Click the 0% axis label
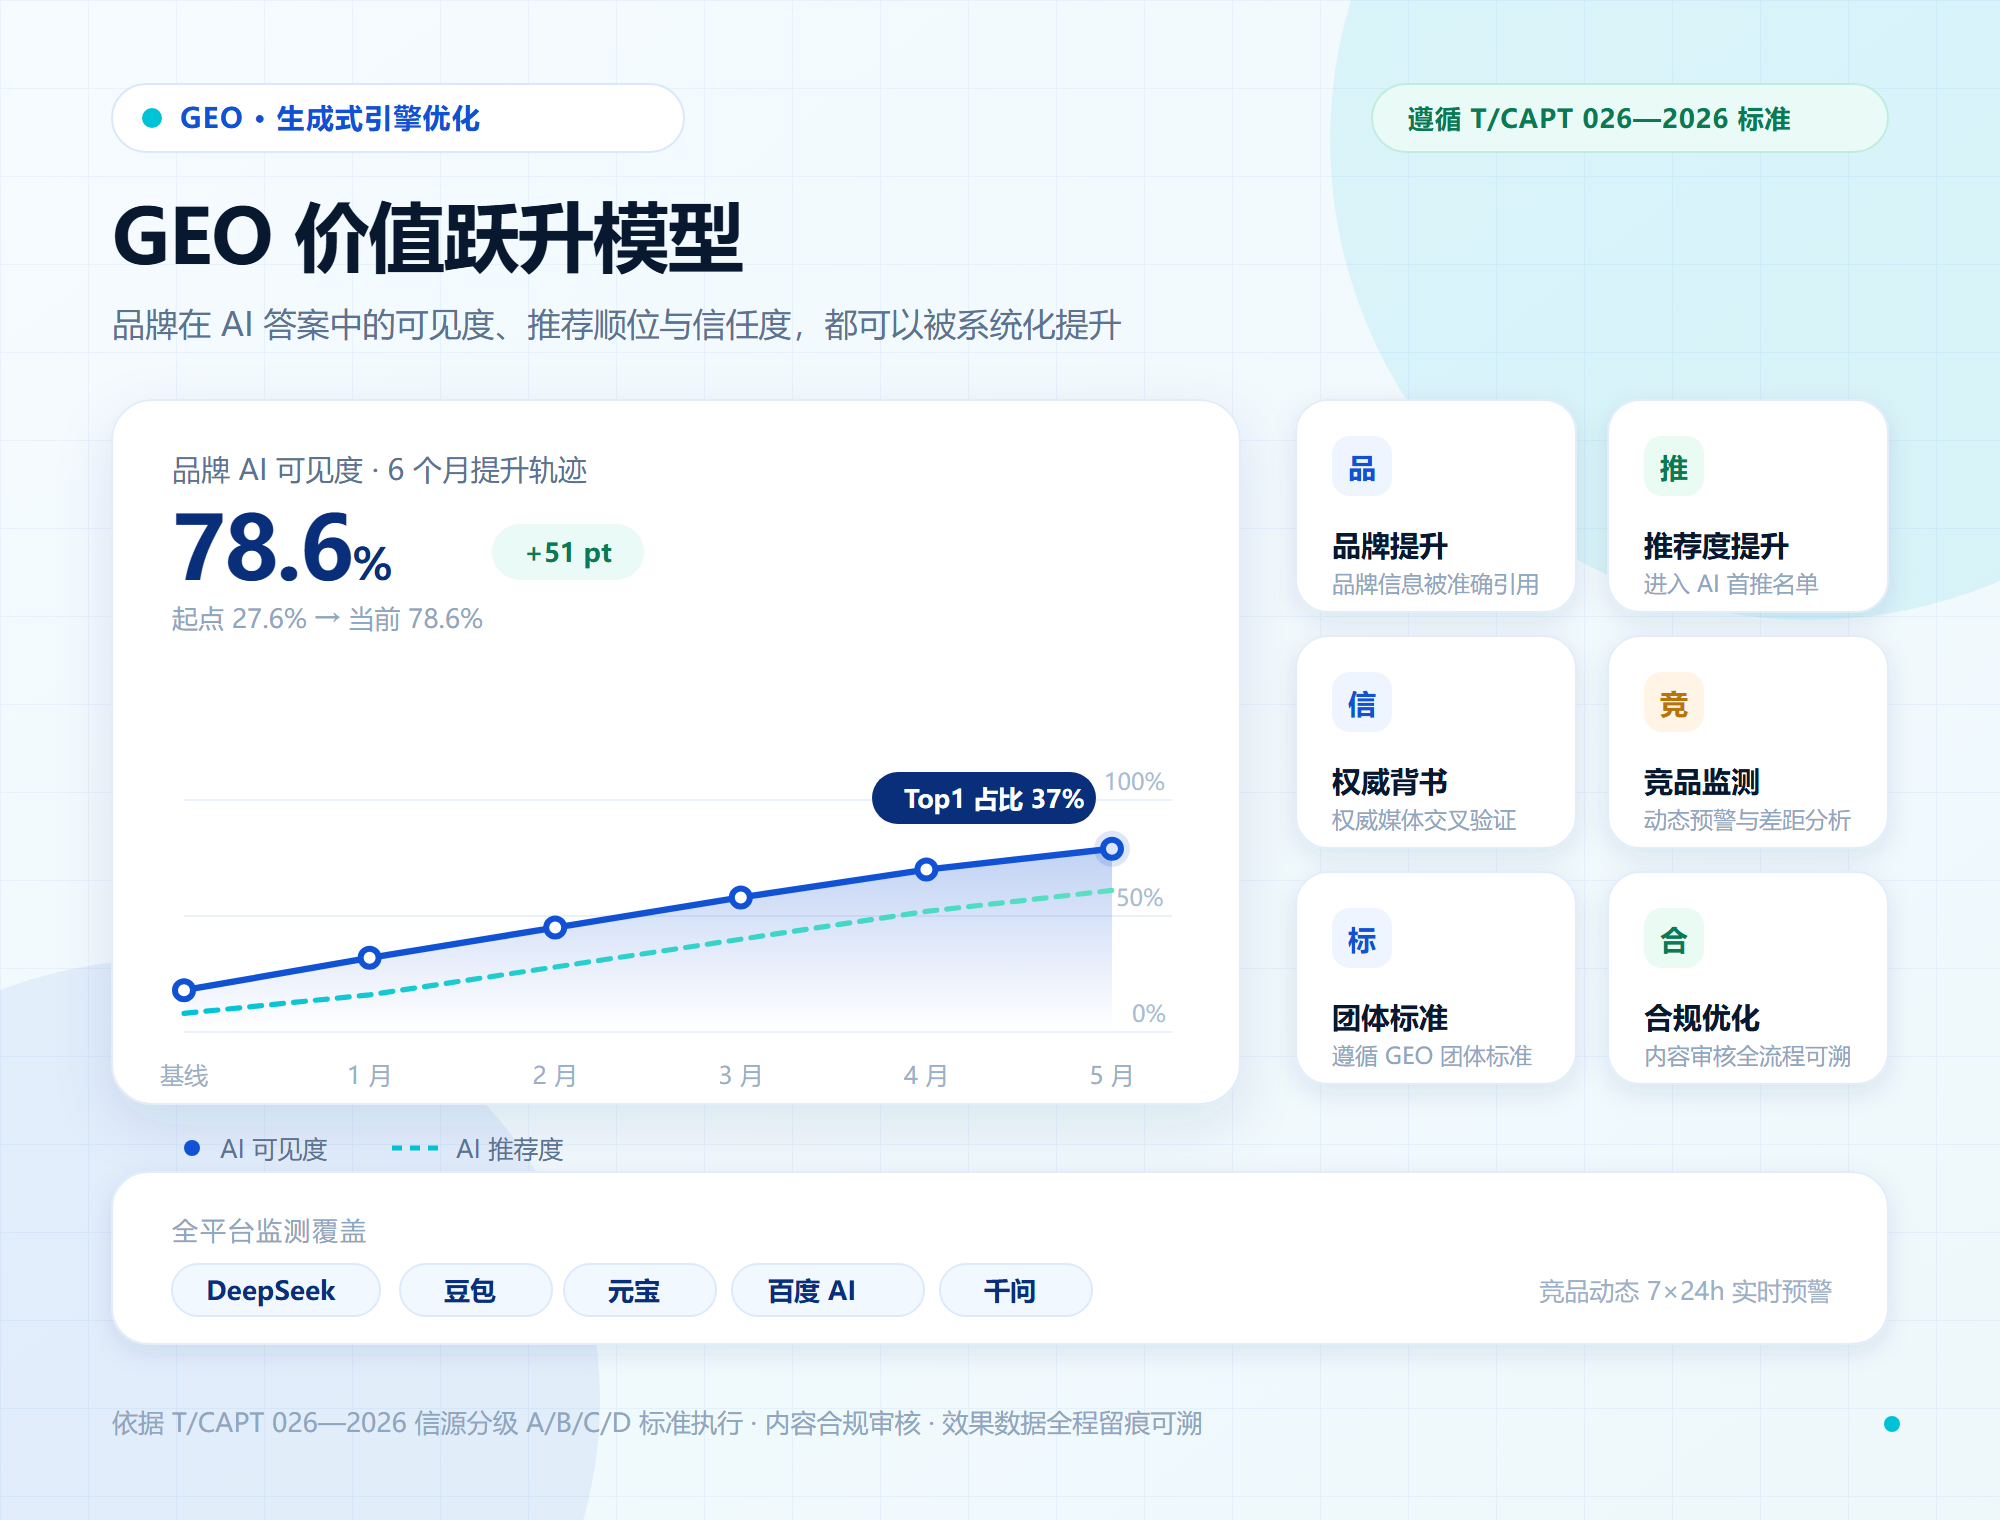The width and height of the screenshot is (2000, 1520). click(x=1149, y=1014)
